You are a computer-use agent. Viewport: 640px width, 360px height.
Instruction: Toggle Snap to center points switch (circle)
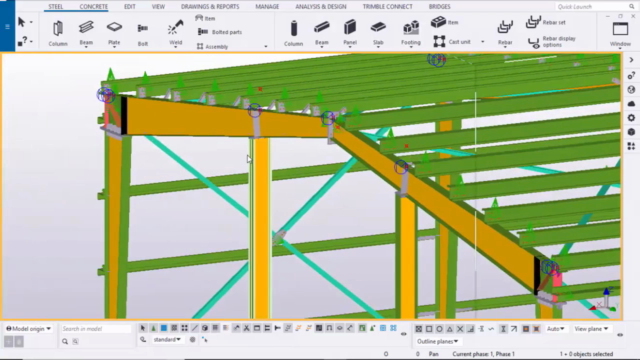click(439, 329)
